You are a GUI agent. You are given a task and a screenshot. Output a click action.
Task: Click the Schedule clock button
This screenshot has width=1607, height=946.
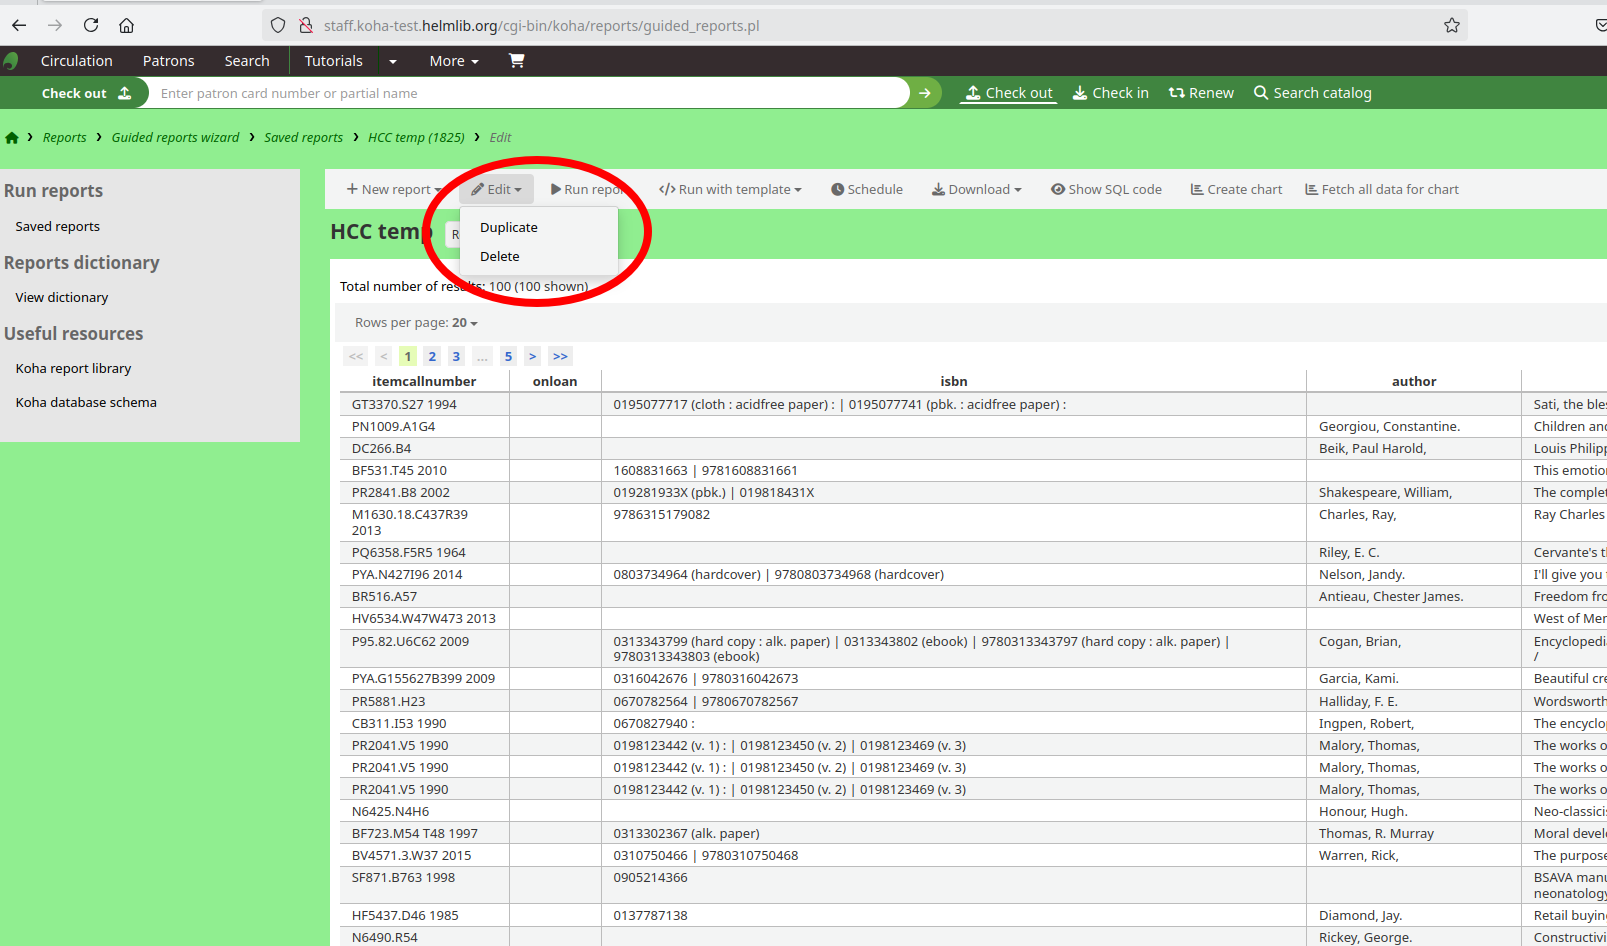866,189
